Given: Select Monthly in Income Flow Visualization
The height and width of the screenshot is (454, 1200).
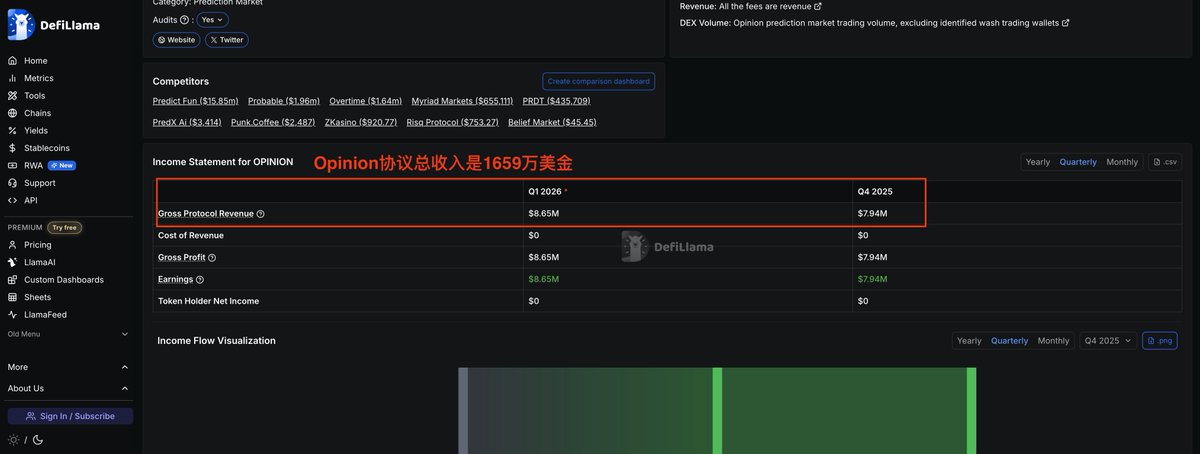Looking at the screenshot, I should pos(1053,341).
